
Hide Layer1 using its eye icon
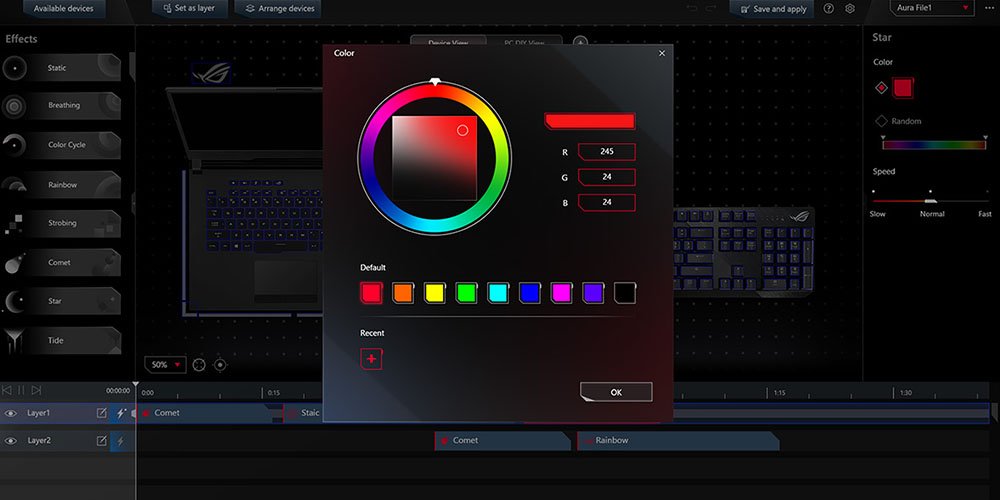[11, 413]
